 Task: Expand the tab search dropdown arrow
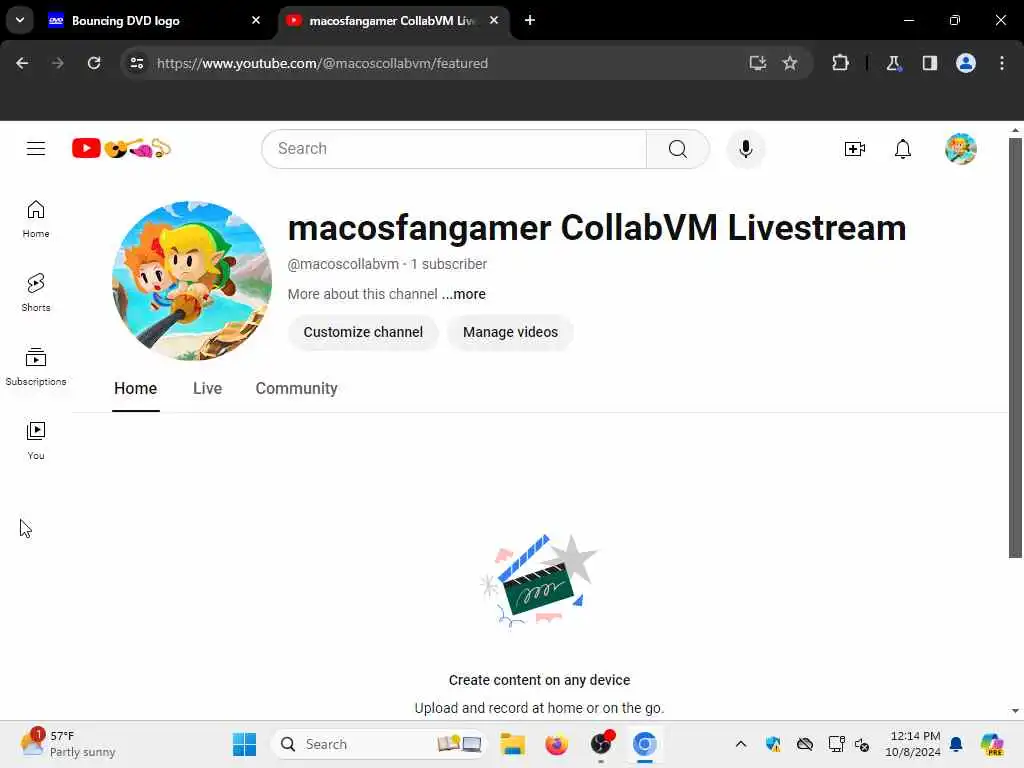(20, 20)
